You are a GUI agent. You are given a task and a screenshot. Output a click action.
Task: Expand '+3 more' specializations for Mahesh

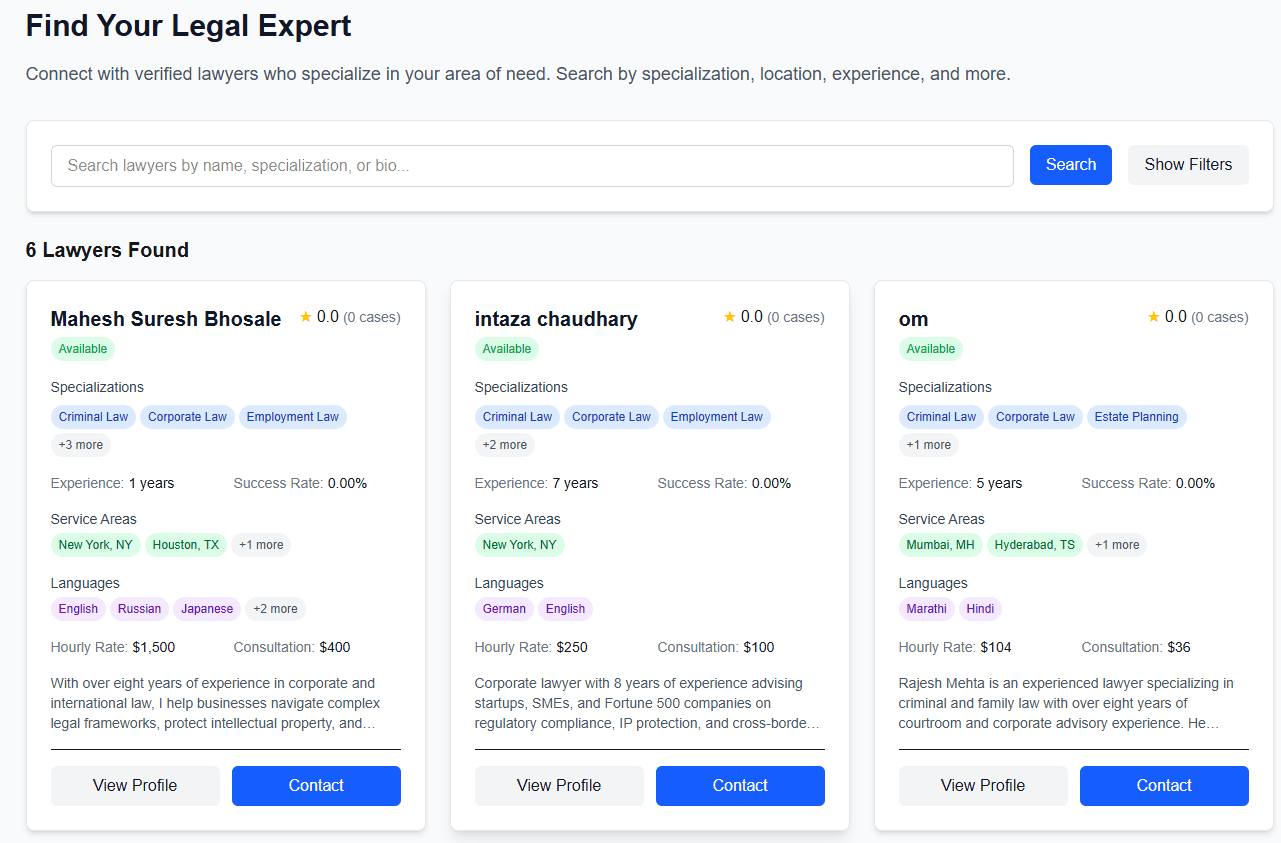click(80, 445)
